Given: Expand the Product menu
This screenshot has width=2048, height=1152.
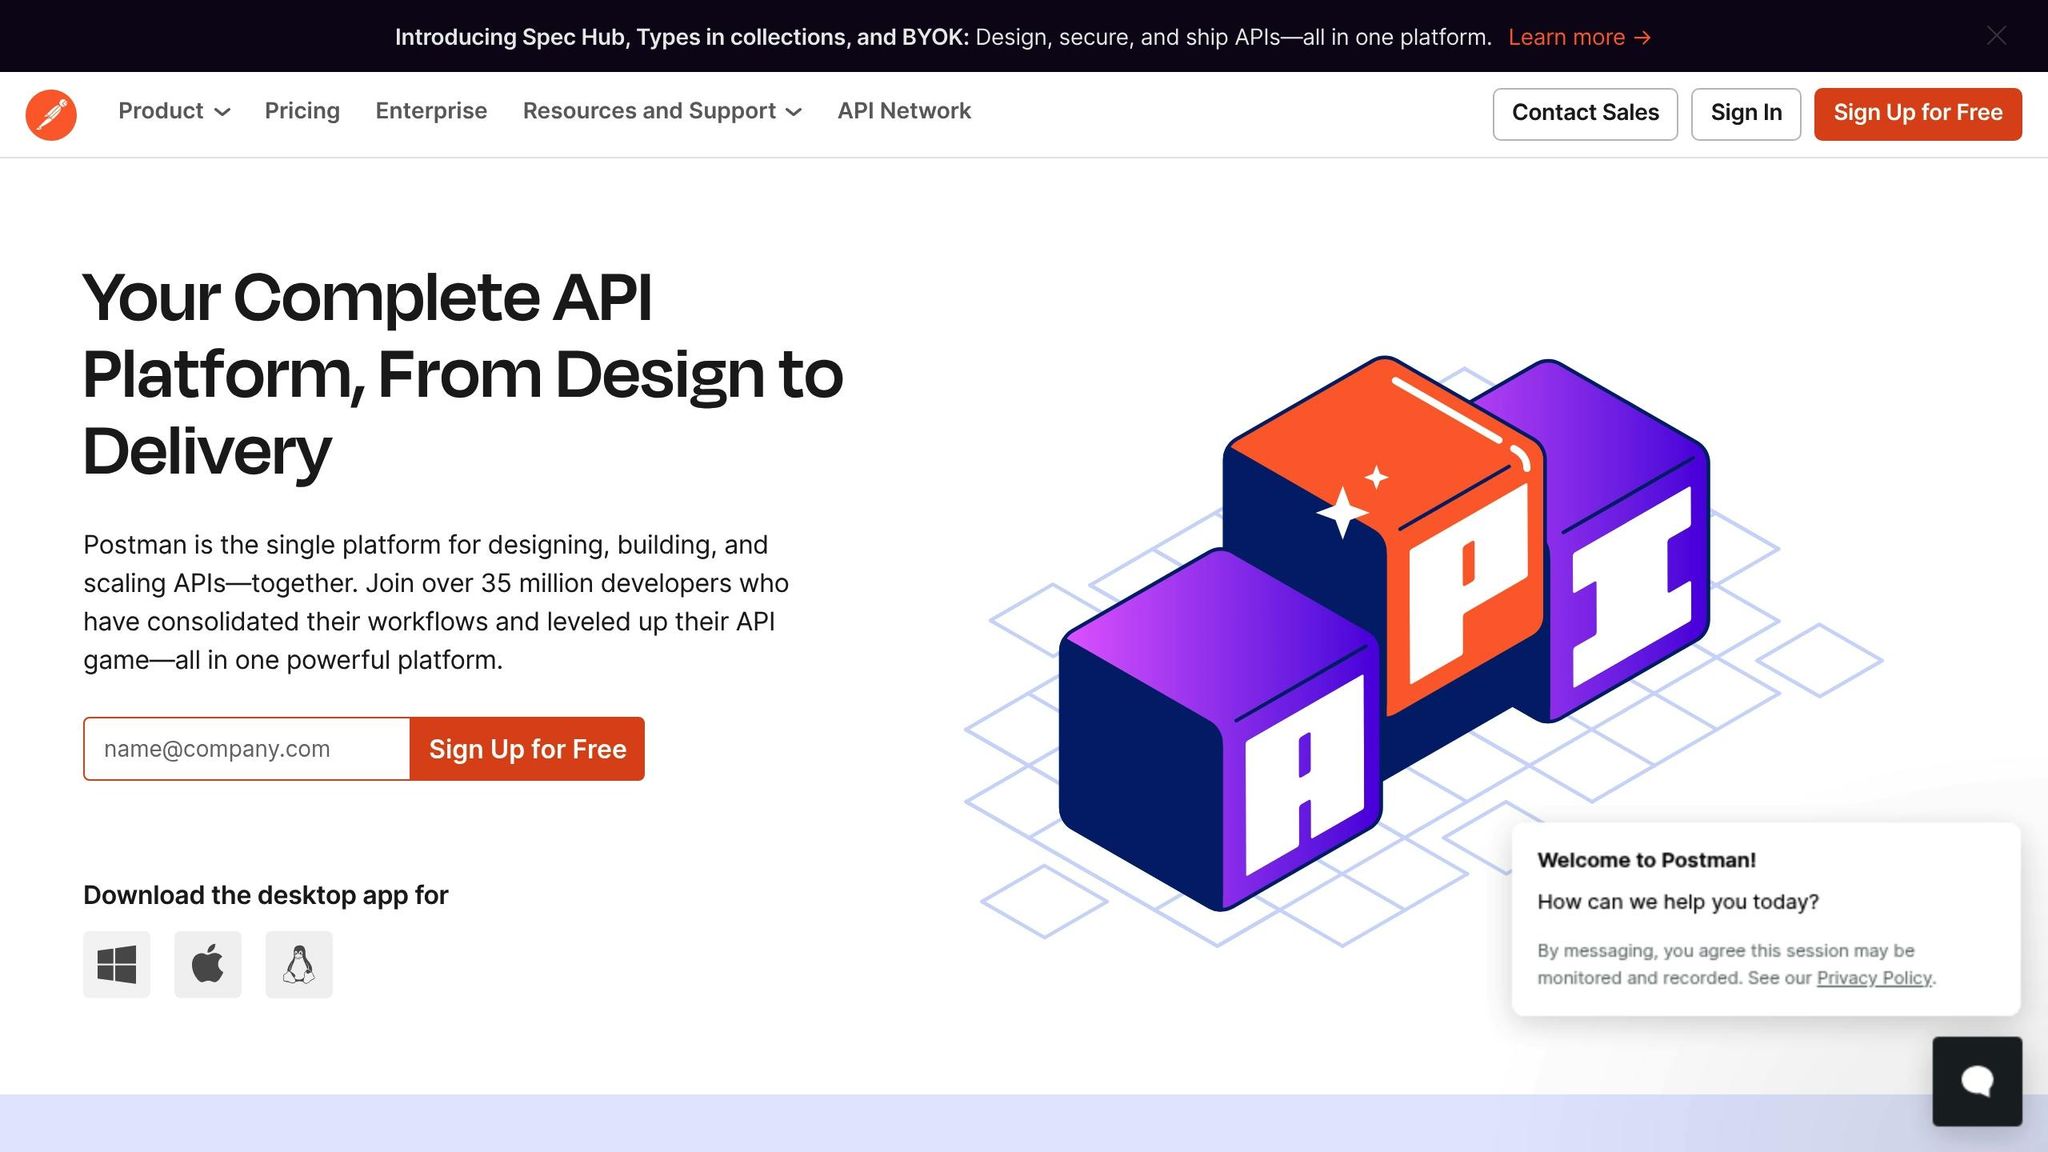Looking at the screenshot, I should click(x=174, y=111).
